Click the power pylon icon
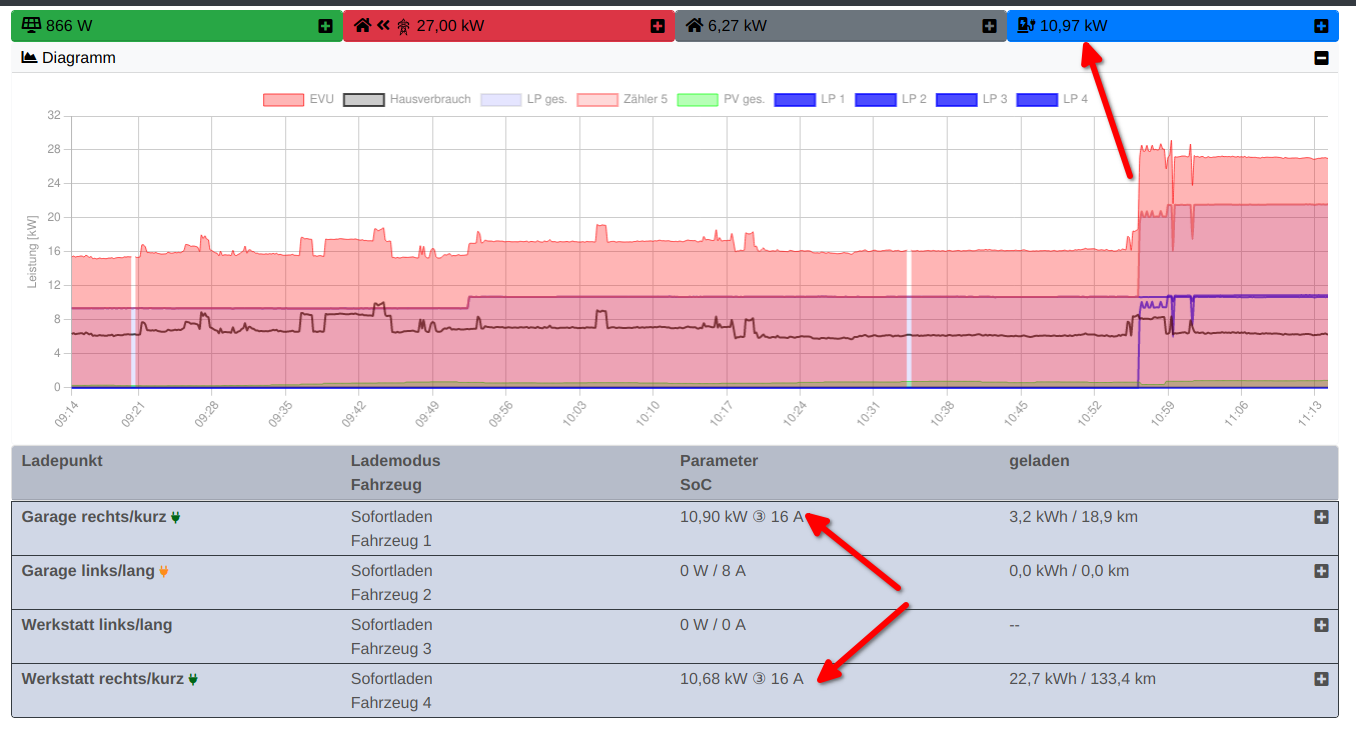Screen dimensions: 1356x730 403,26
